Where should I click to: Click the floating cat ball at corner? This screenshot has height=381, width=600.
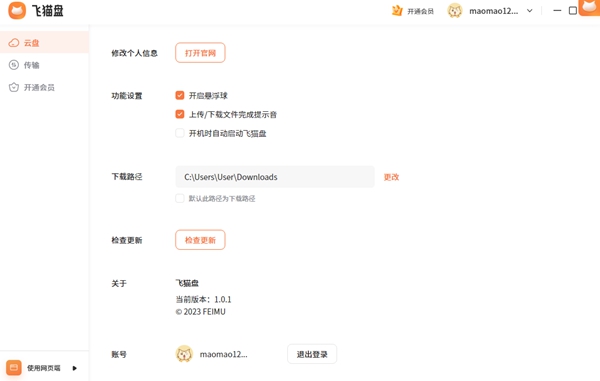(x=590, y=7)
